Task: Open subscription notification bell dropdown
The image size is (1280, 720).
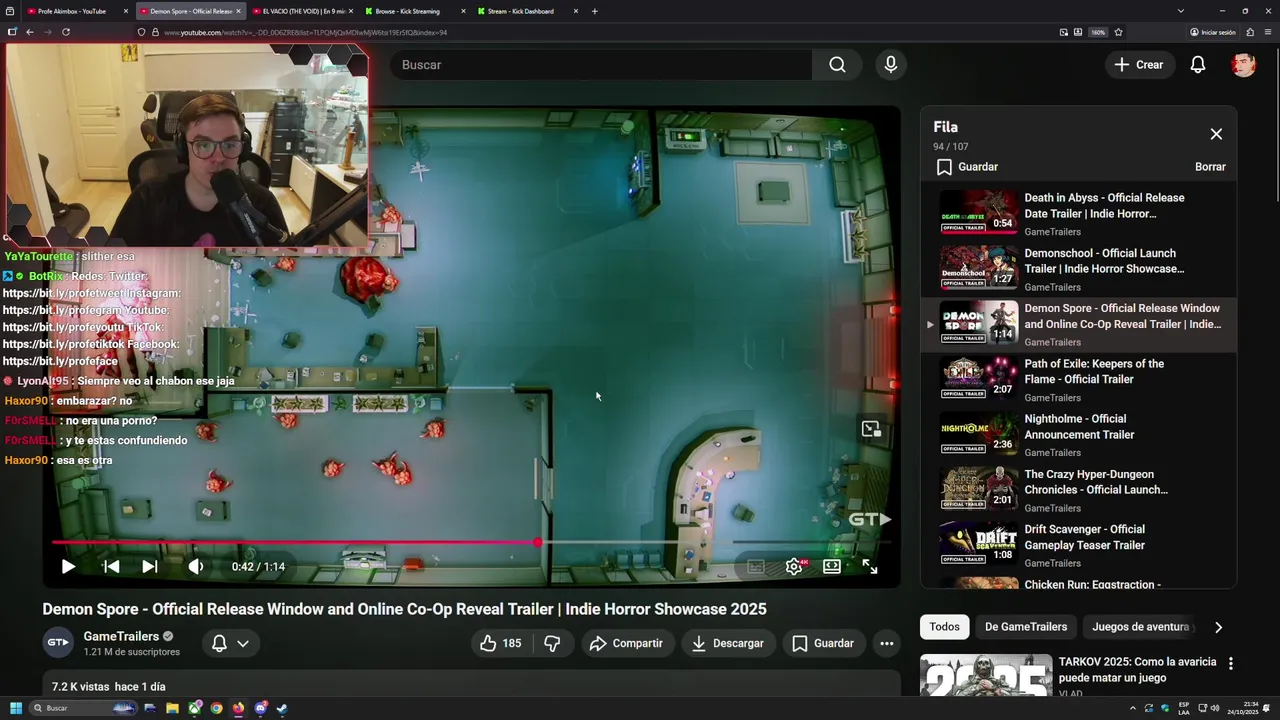Action: [x=230, y=643]
